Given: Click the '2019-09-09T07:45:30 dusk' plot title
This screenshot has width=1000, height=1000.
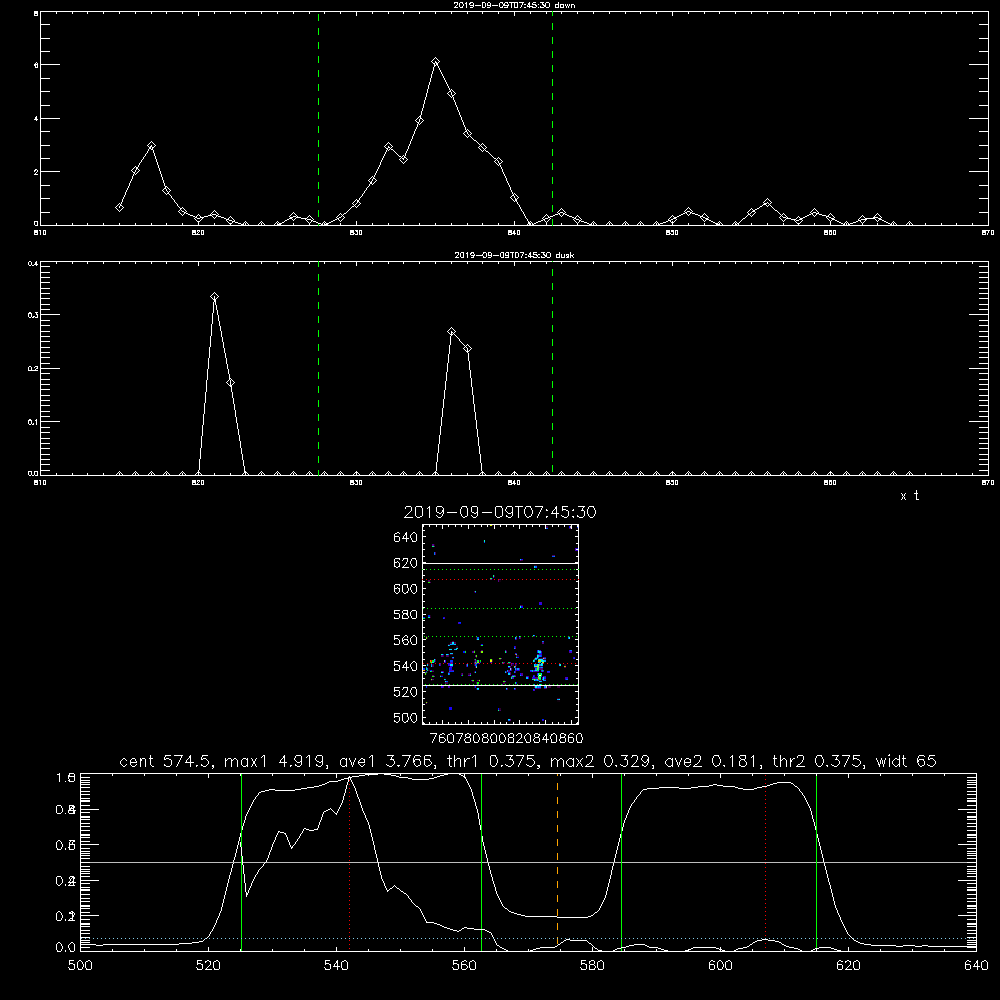Looking at the screenshot, I should click(514, 255).
